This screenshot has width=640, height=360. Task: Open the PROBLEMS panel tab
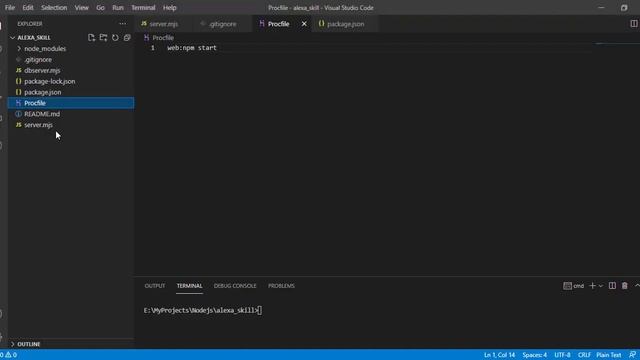[281, 286]
